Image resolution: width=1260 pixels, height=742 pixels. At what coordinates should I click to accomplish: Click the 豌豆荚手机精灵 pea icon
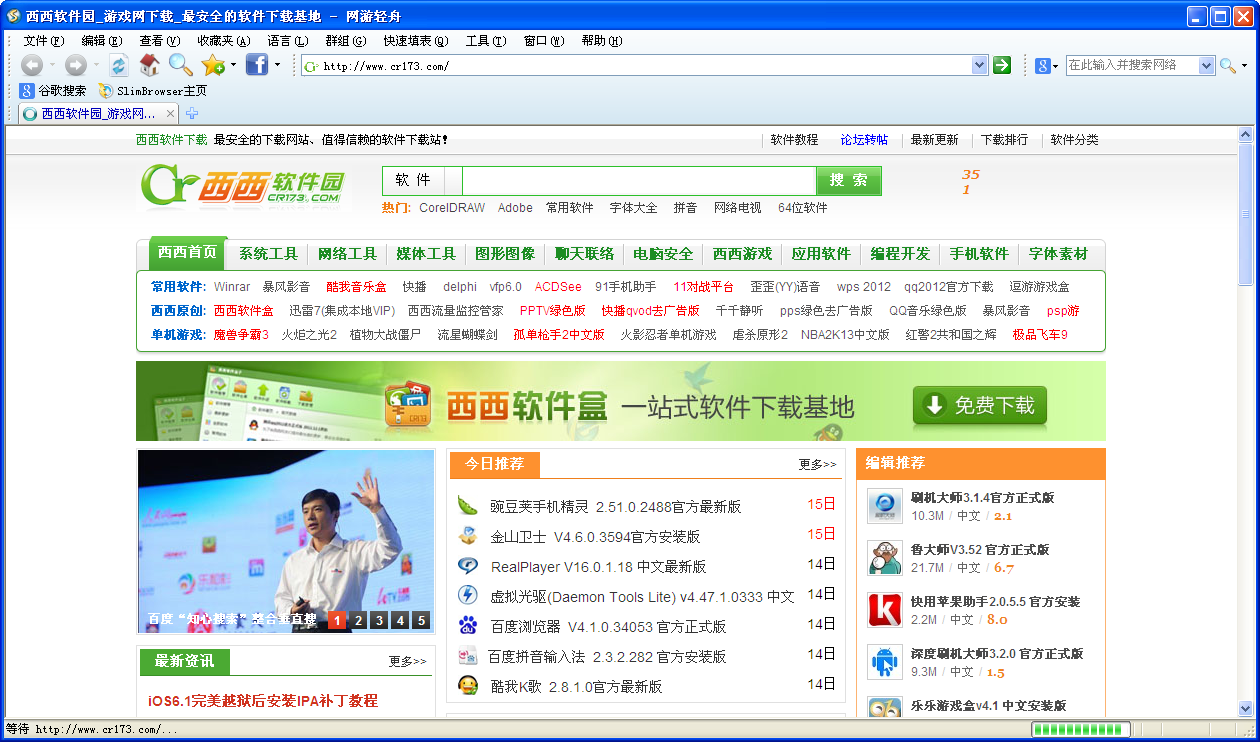pos(468,505)
